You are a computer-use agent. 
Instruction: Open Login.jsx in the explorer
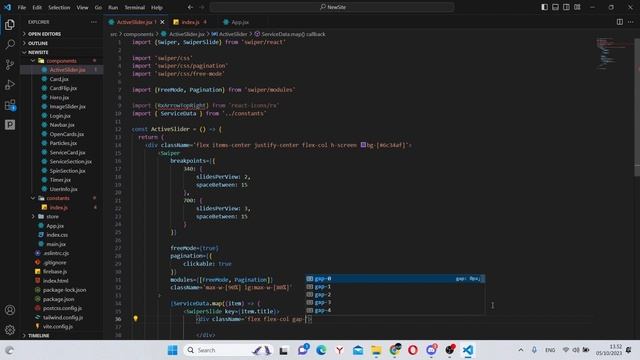(x=60, y=116)
